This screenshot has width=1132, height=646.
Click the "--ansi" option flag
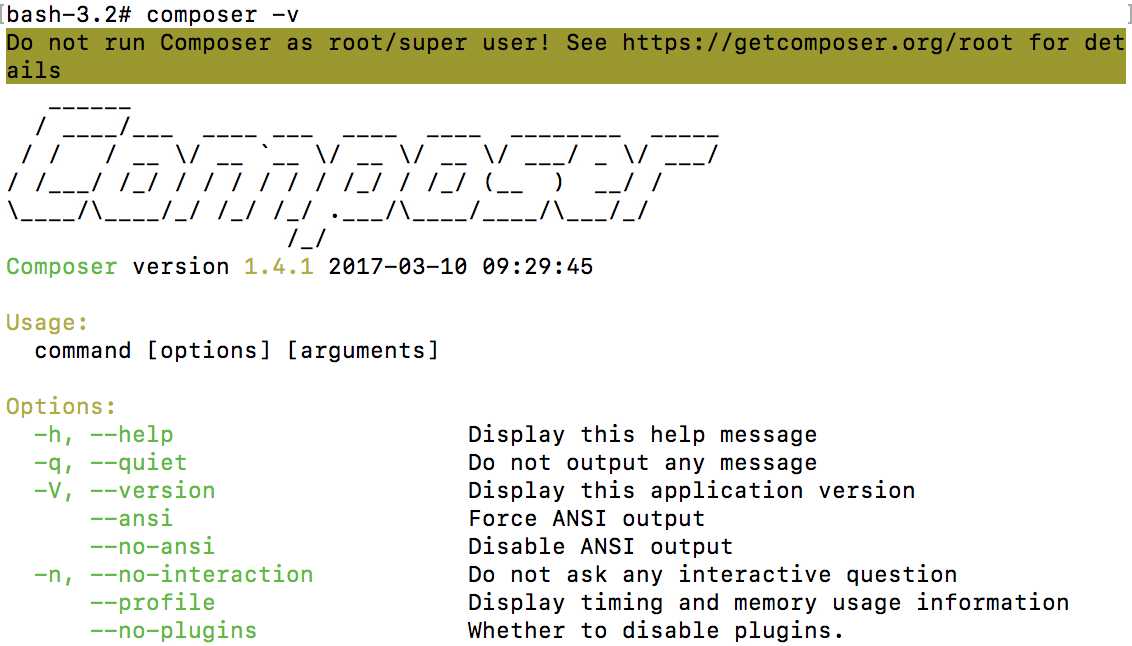click(x=131, y=519)
